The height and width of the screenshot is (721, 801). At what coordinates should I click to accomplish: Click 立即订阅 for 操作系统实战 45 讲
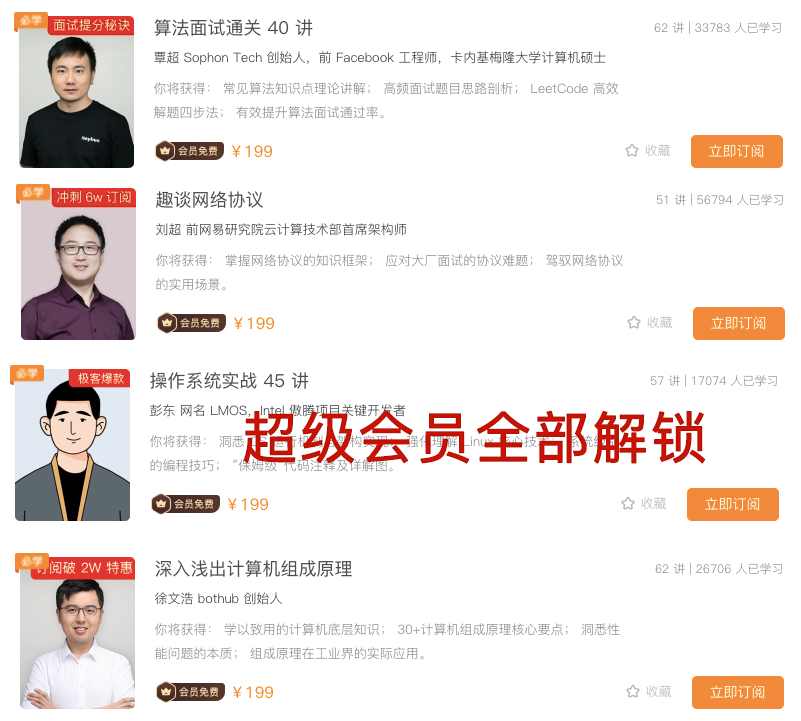(x=733, y=504)
